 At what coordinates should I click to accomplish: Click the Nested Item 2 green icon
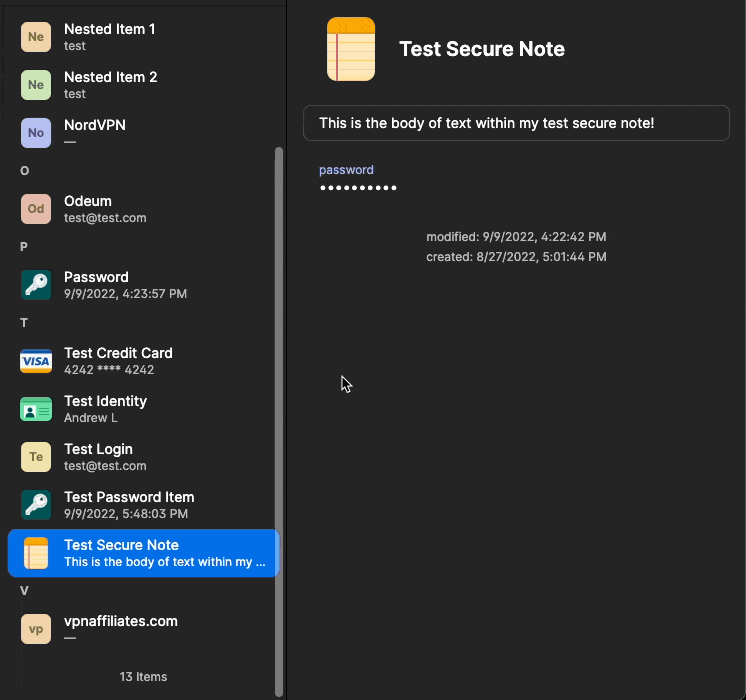tap(36, 85)
